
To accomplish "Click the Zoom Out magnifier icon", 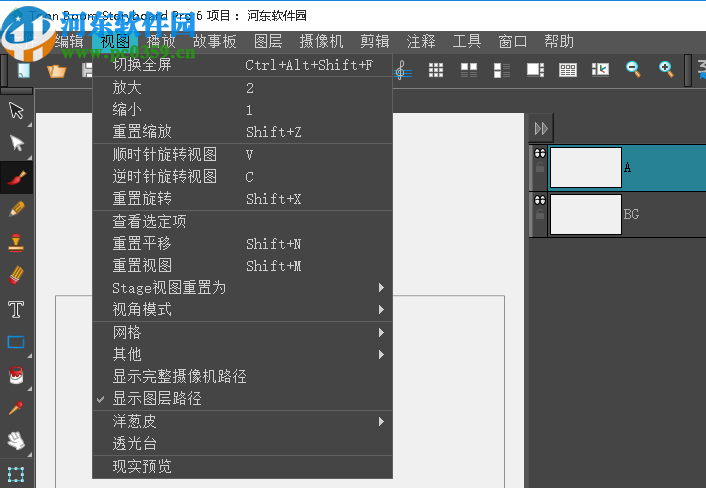I will 633,69.
